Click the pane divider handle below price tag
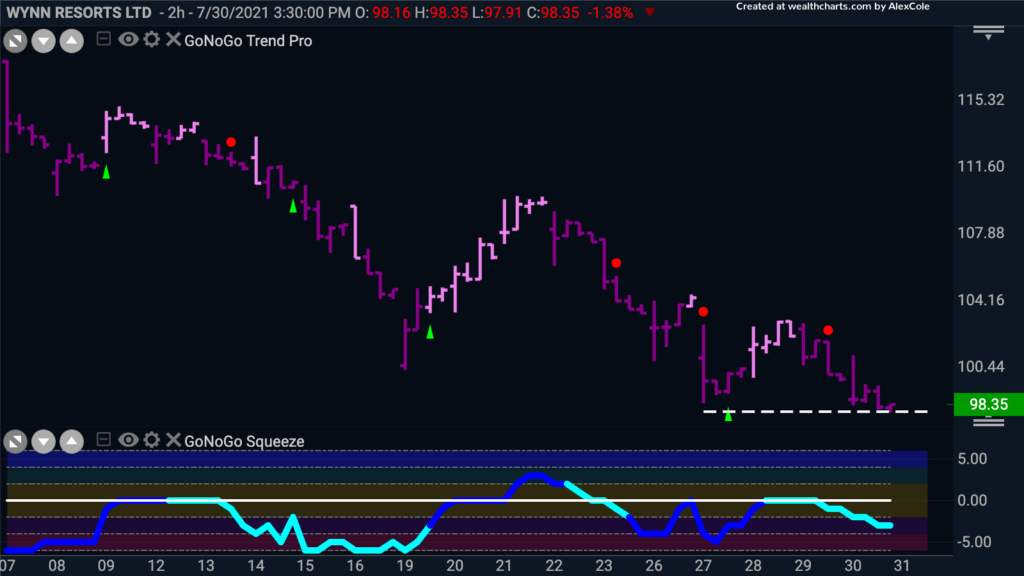 [x=989, y=422]
